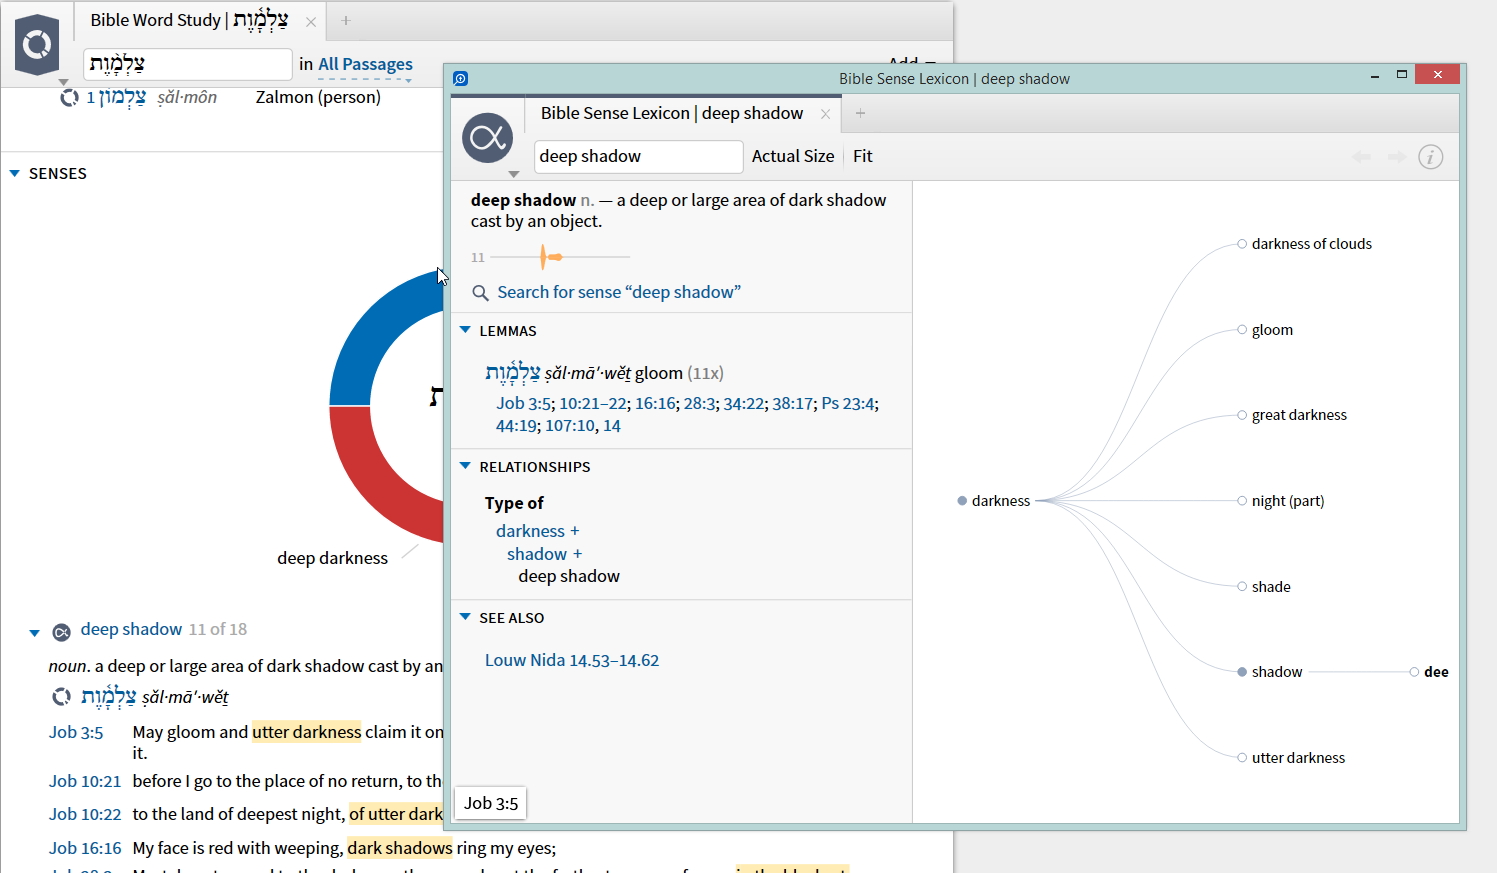This screenshot has width=1497, height=873.
Task: Collapse the SENSES section
Action: pyautogui.click(x=15, y=173)
